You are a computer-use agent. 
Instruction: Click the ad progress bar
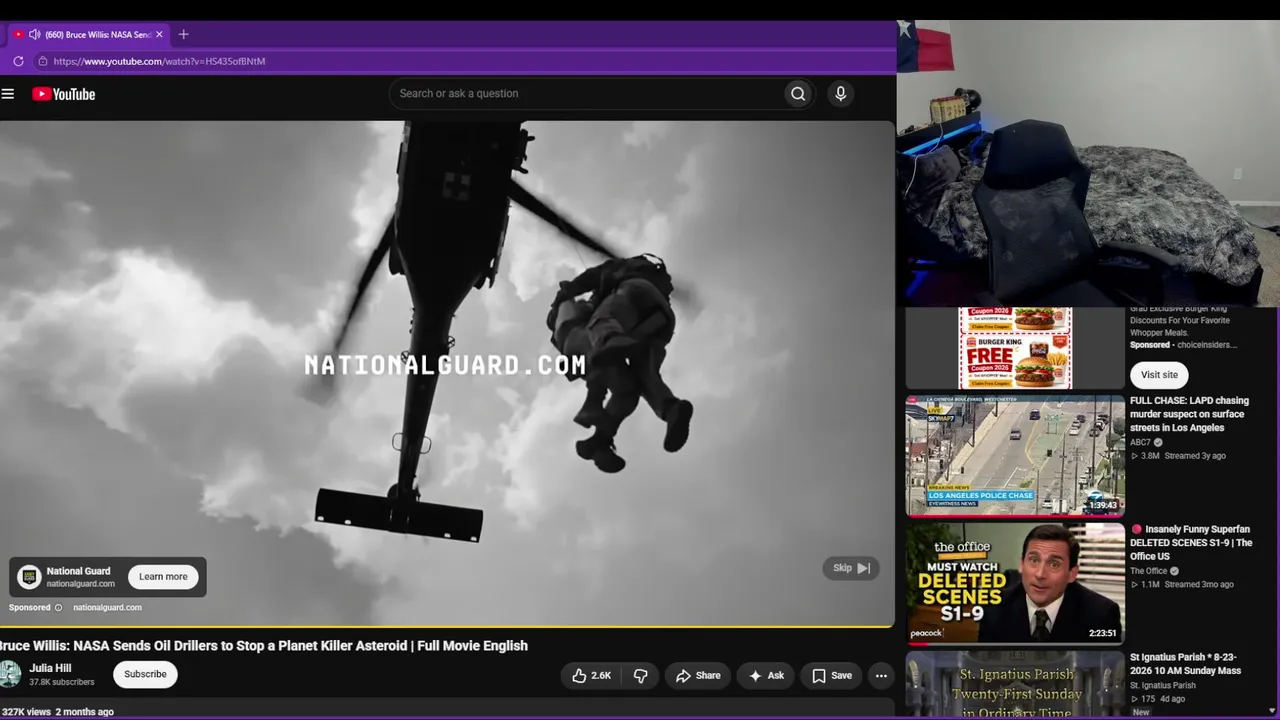447,626
